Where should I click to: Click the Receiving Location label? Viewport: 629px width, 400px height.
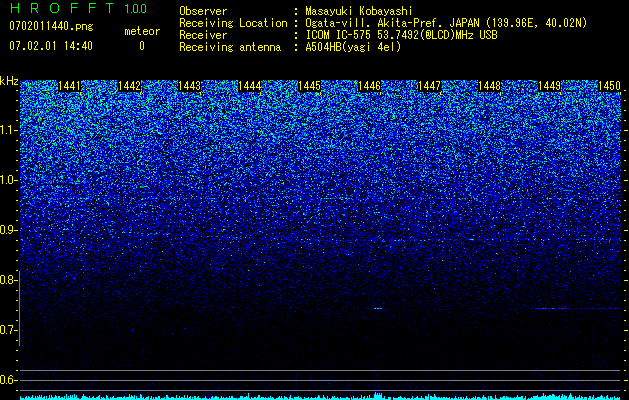click(233, 23)
